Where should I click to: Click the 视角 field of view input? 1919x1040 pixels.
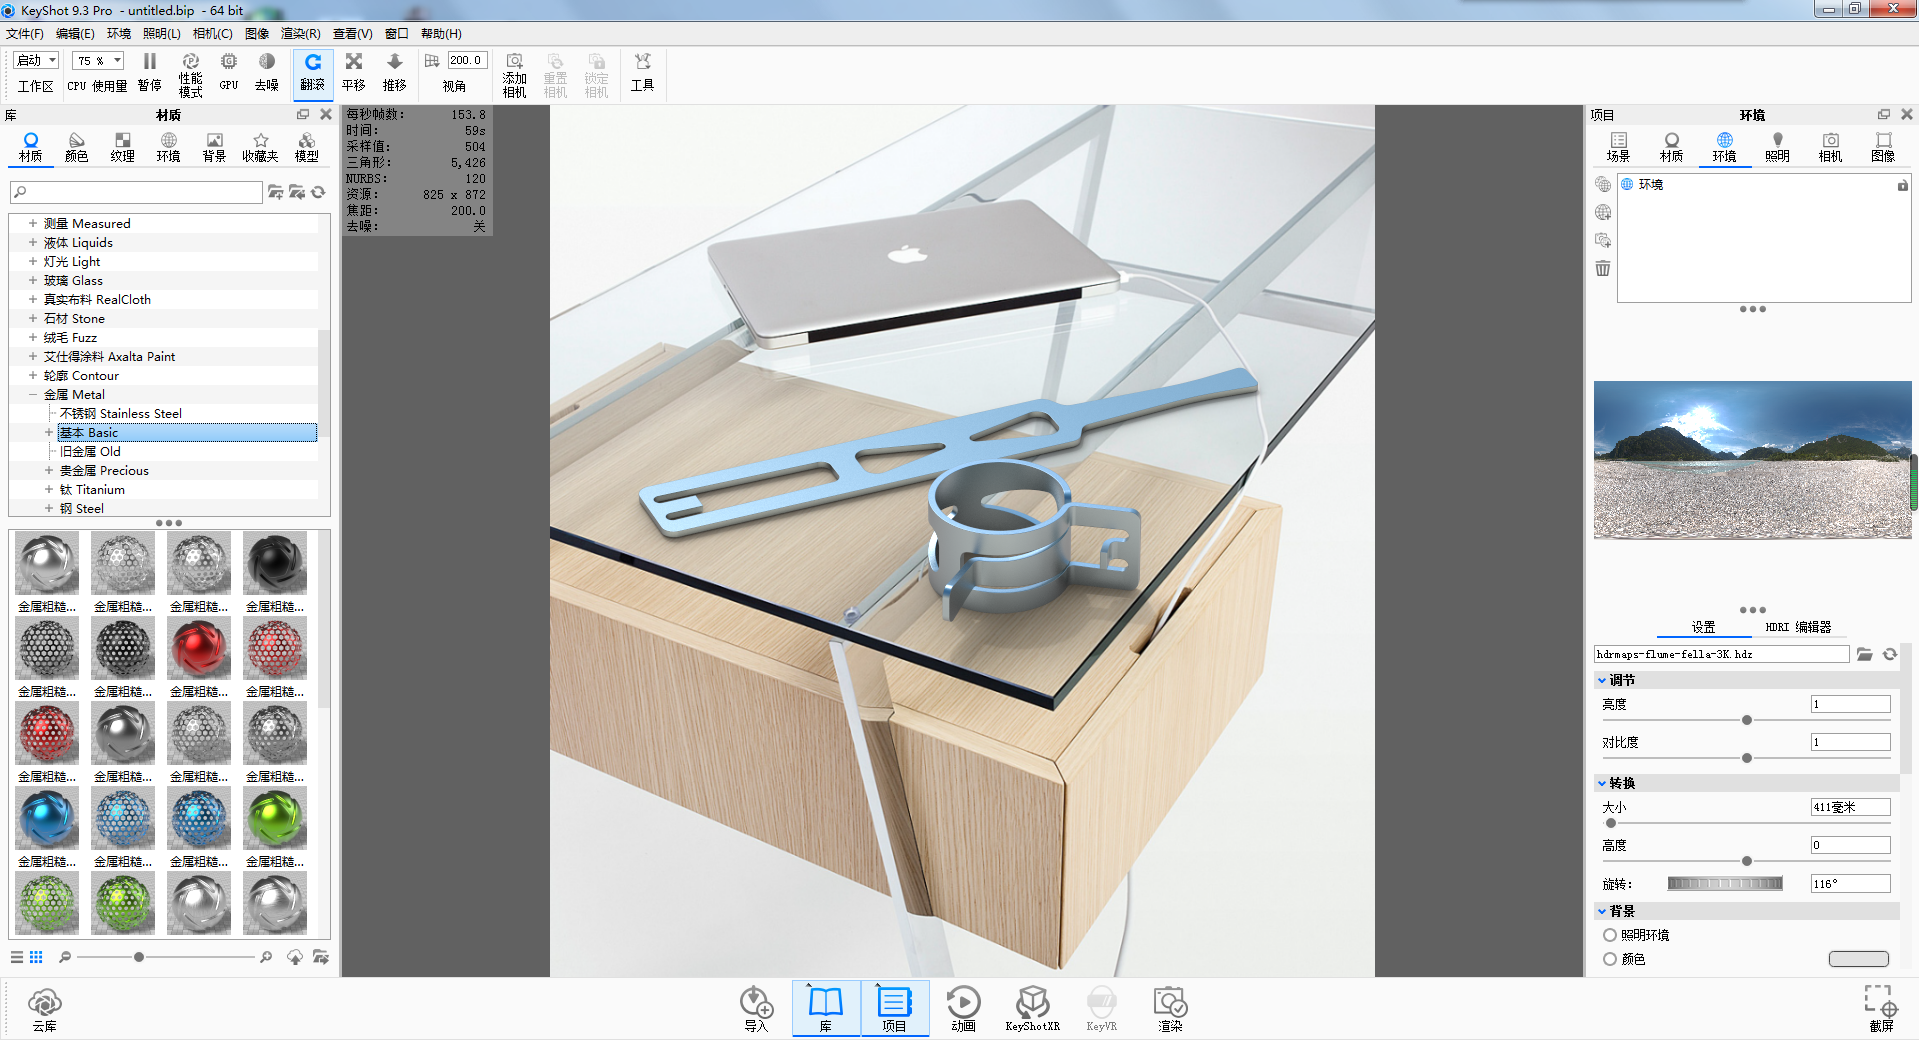467,61
